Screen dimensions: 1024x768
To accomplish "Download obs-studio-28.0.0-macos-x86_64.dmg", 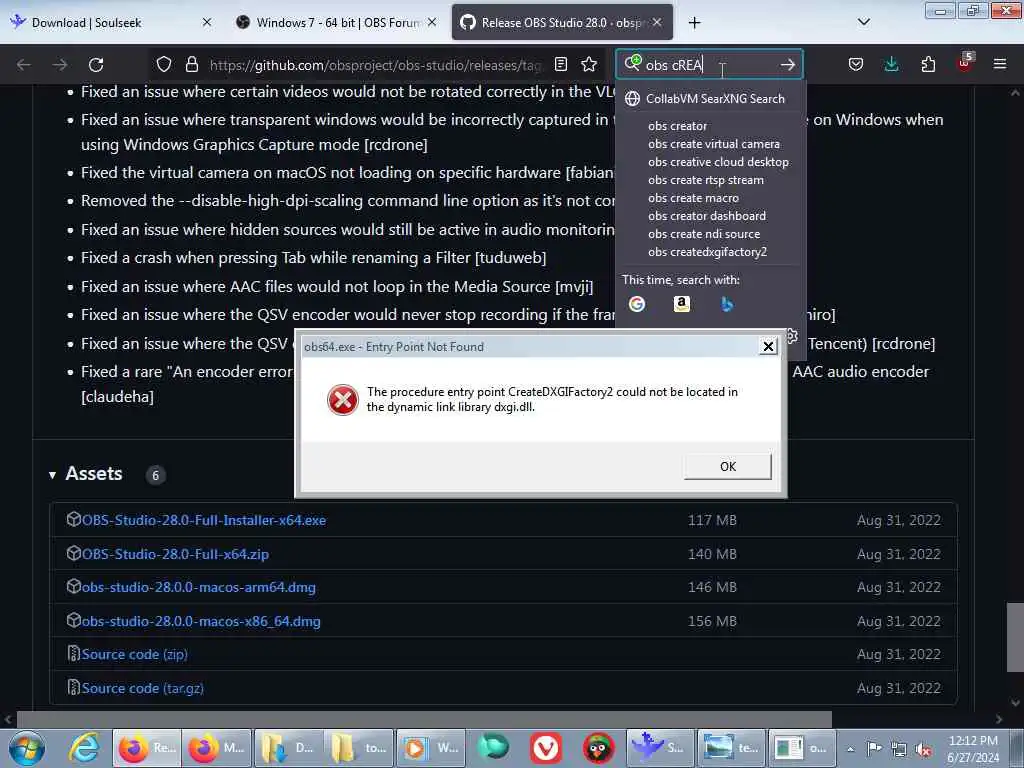I will 201,621.
